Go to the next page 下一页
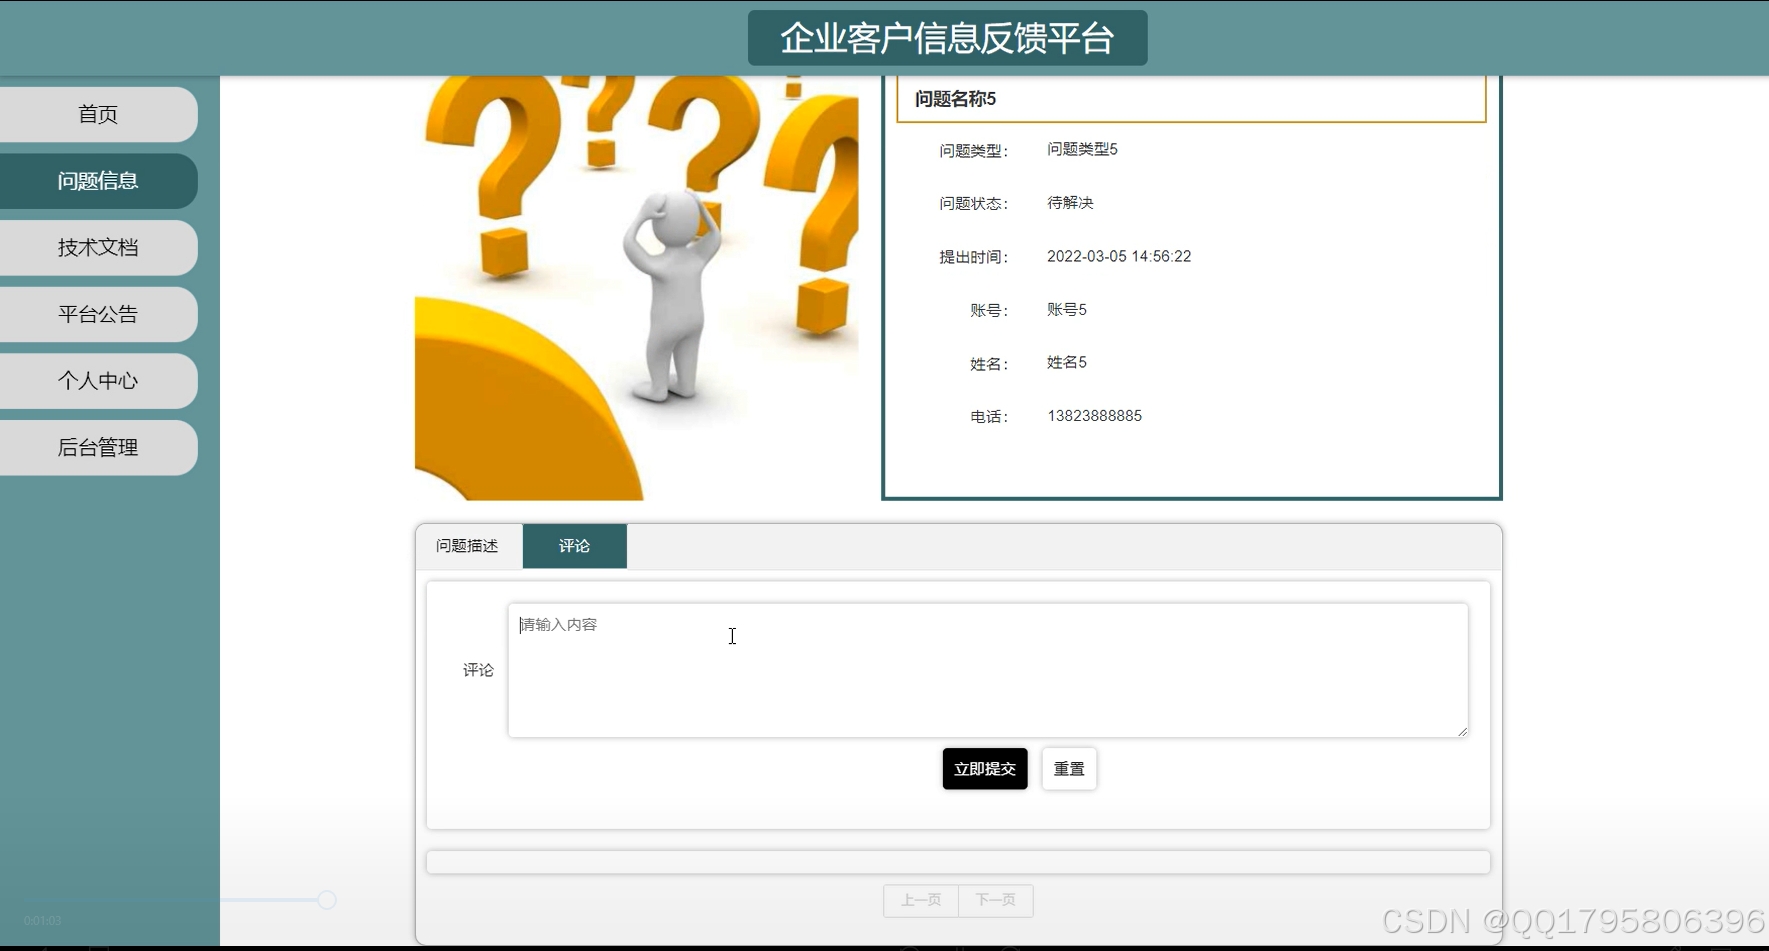Image resolution: width=1769 pixels, height=951 pixels. click(996, 900)
